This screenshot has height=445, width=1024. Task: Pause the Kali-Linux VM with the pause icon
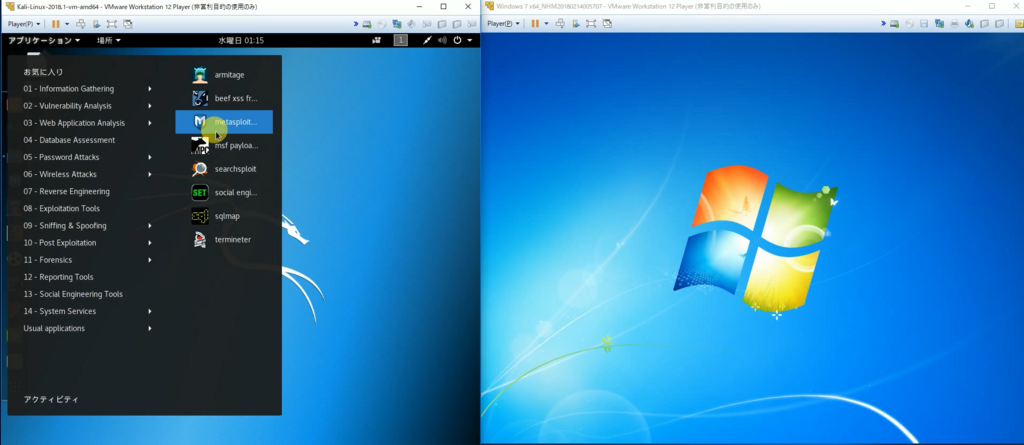click(56, 24)
